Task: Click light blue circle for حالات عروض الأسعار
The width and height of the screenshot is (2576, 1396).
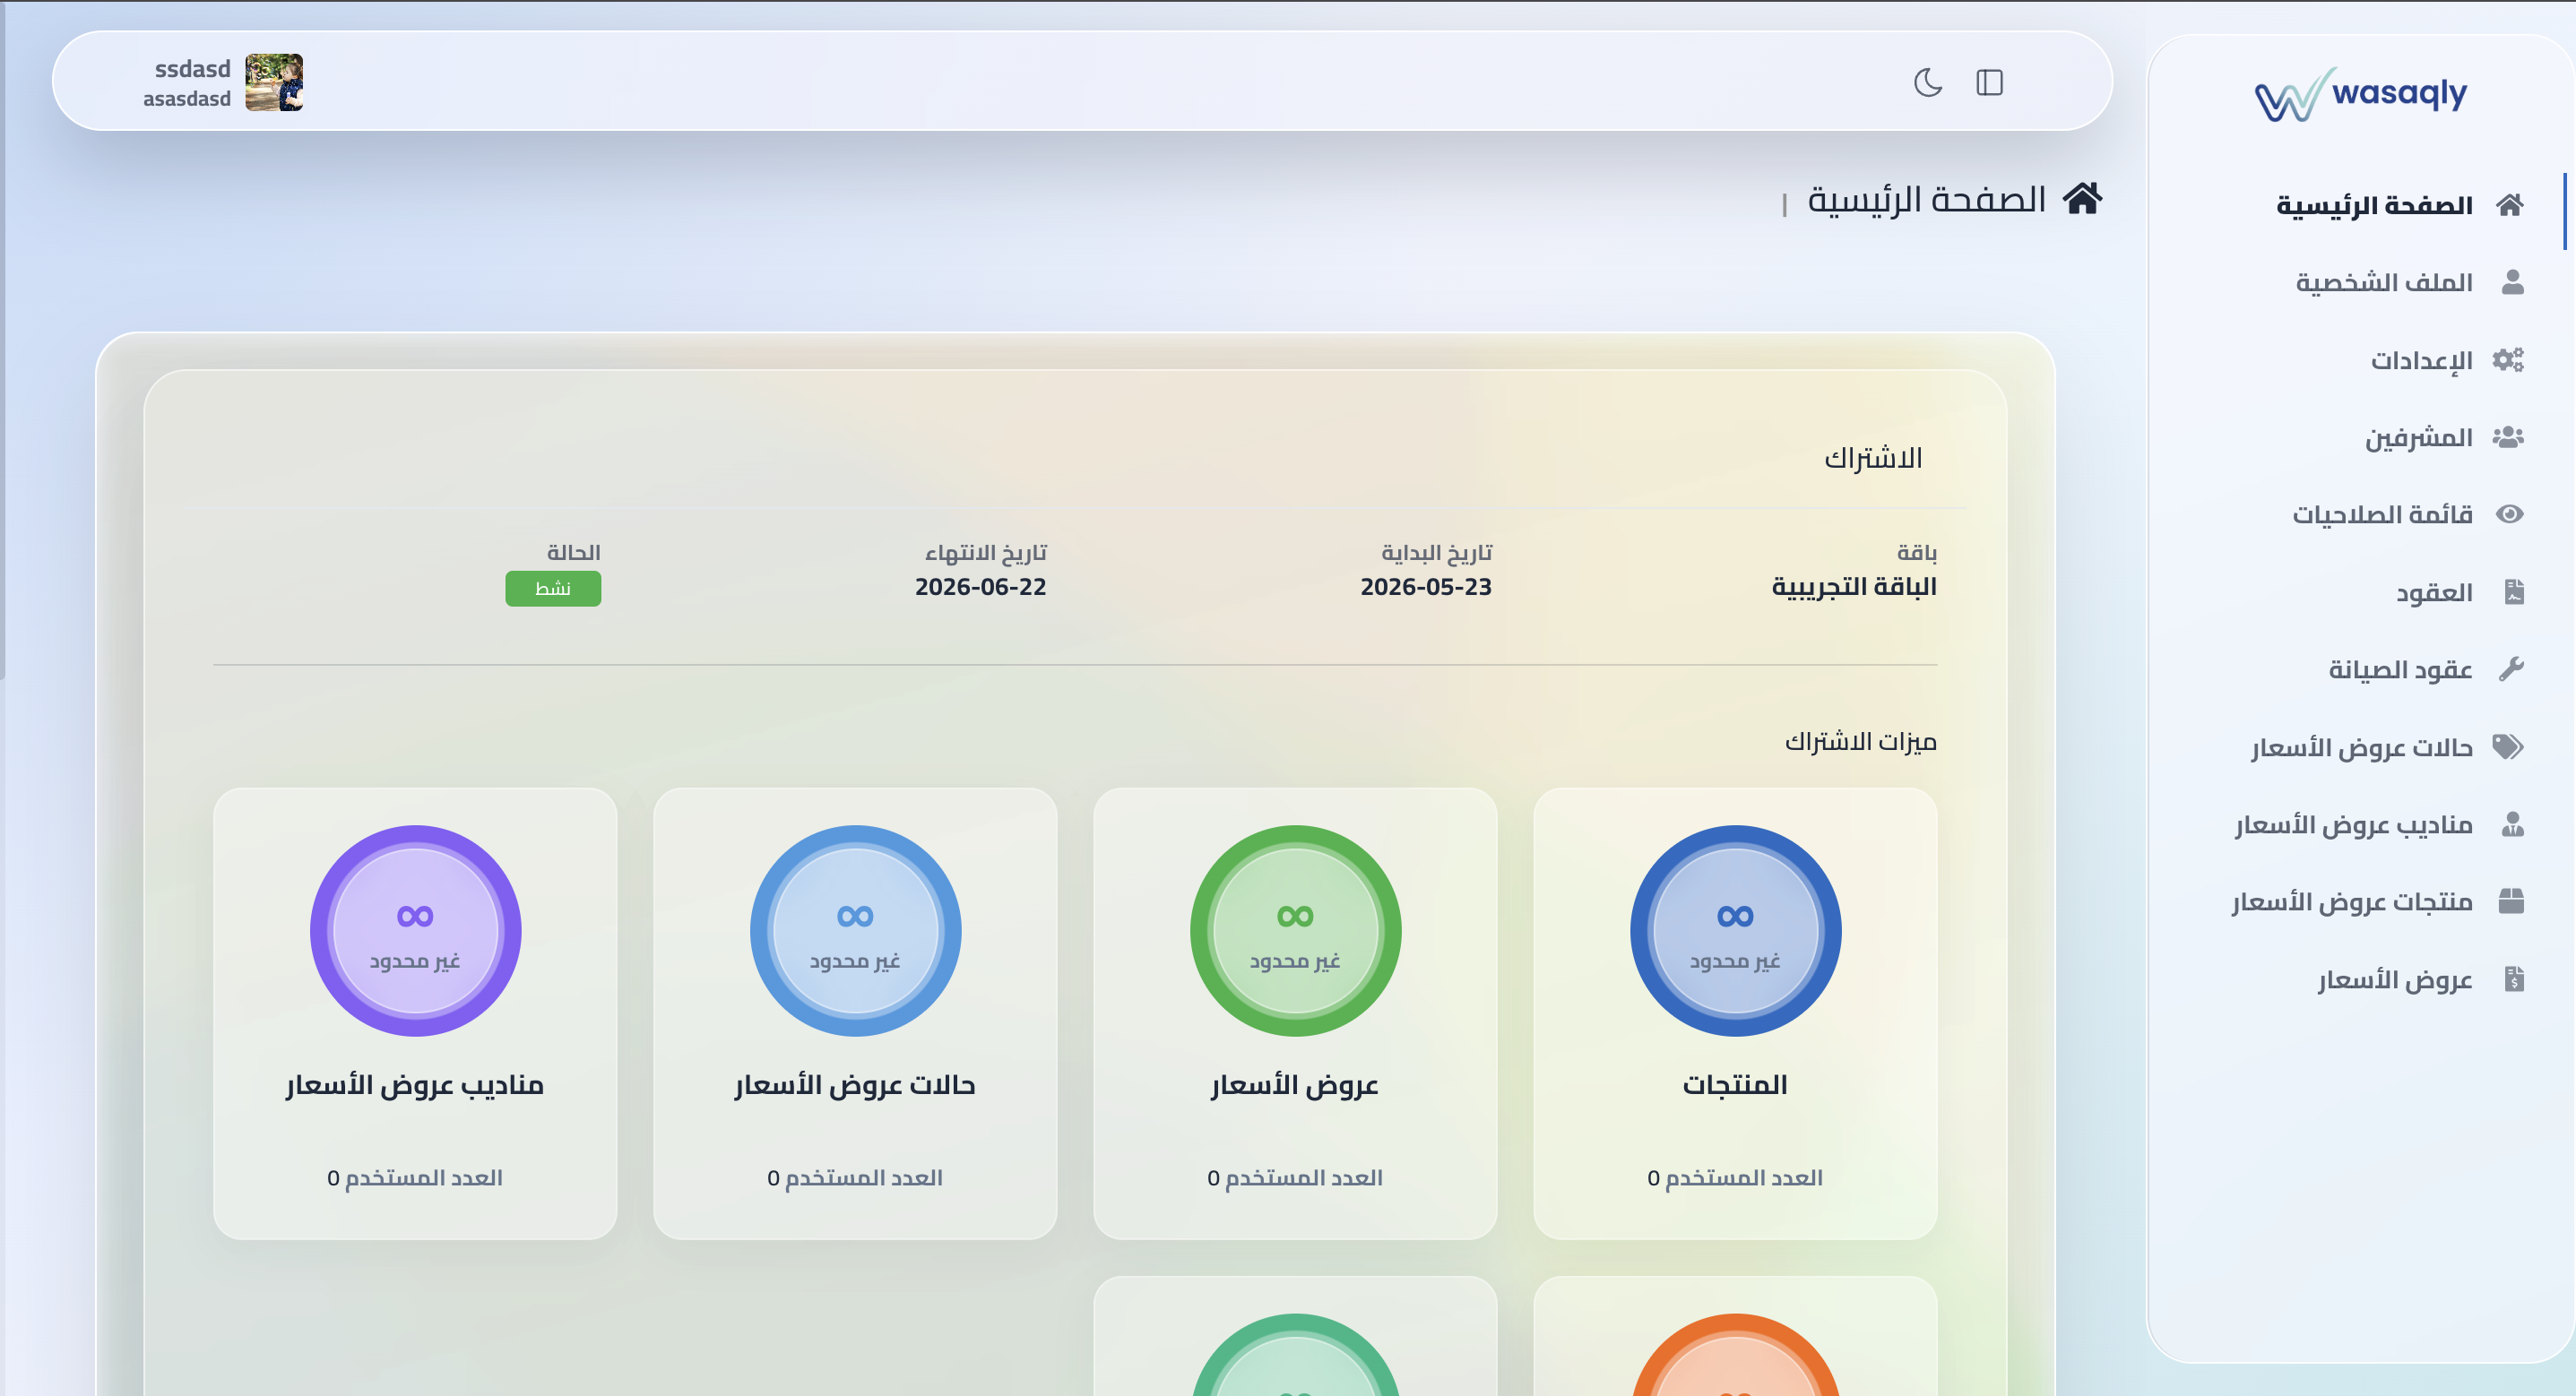Action: click(855, 930)
